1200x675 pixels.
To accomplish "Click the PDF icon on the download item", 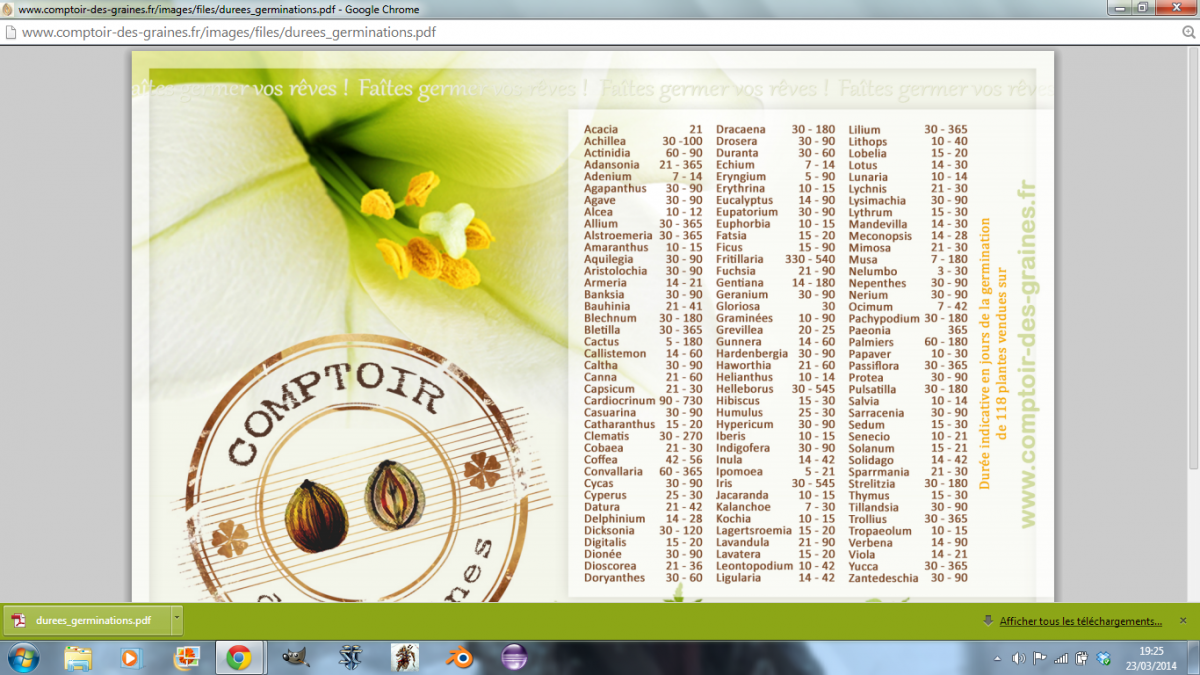I will [x=19, y=620].
